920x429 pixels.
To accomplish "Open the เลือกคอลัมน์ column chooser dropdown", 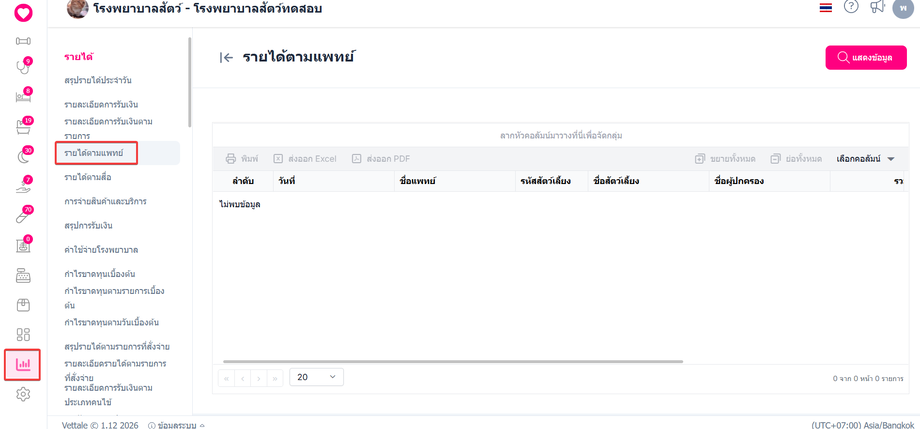I will 865,158.
